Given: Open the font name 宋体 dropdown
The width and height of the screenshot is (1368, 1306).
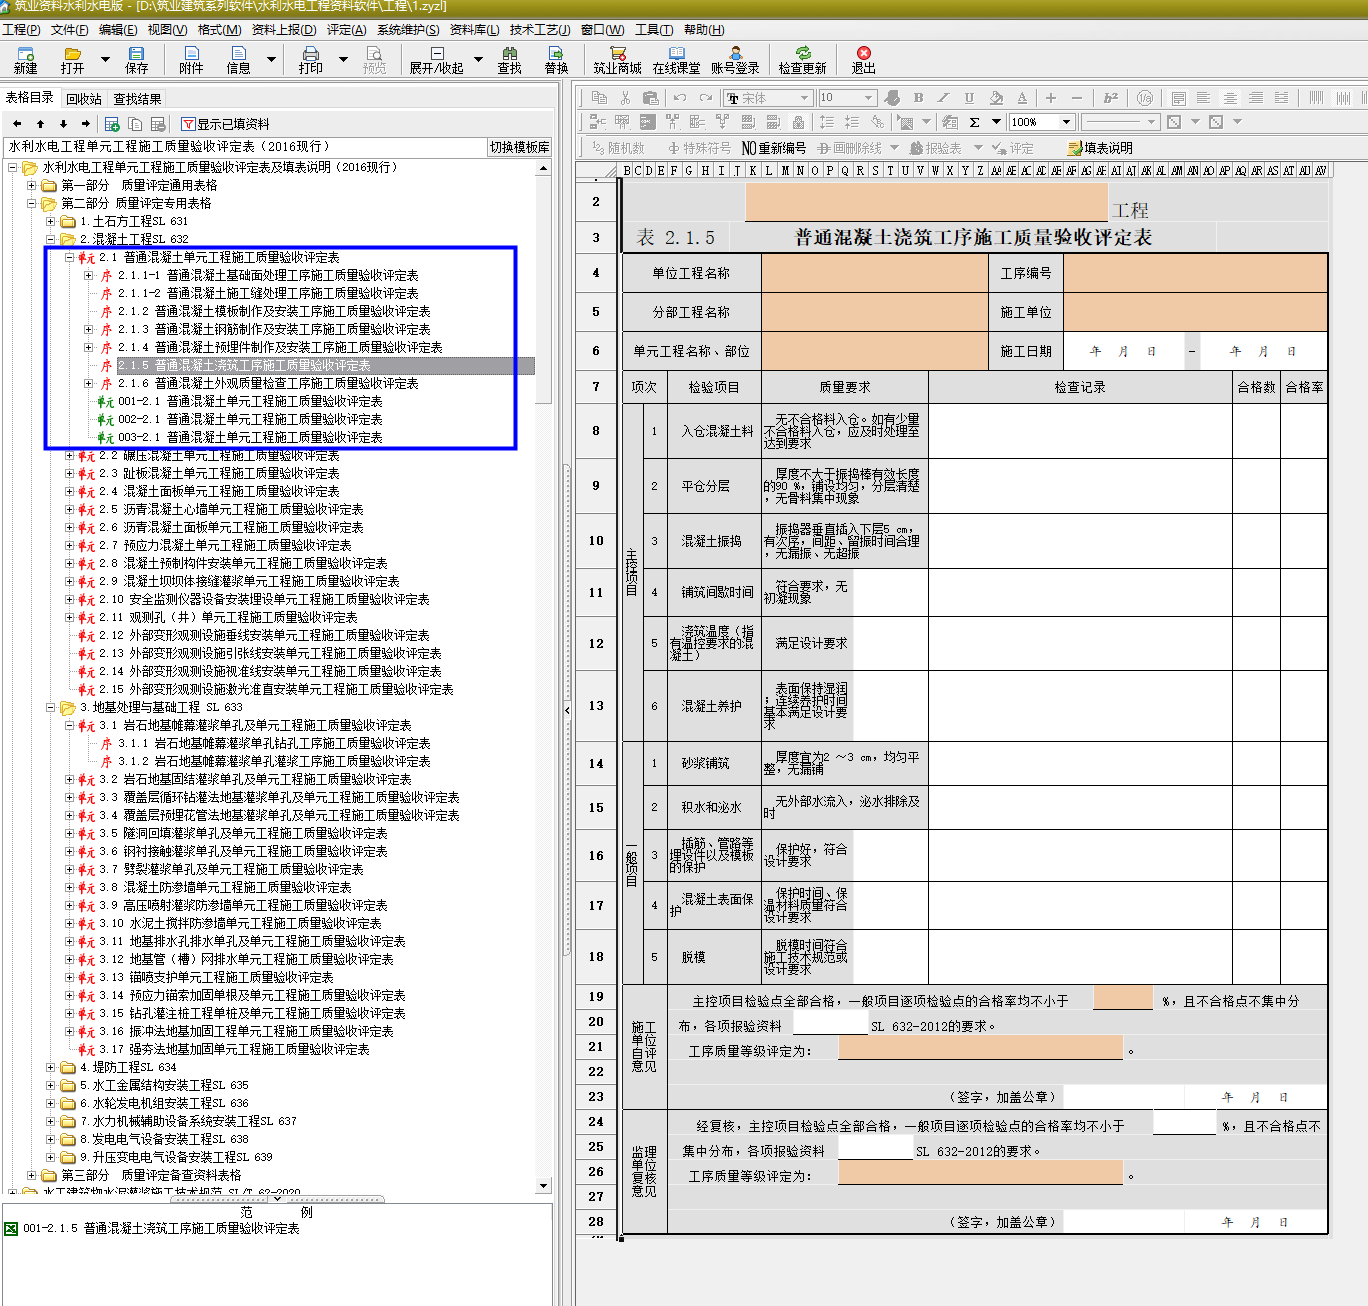Looking at the screenshot, I should click(x=804, y=98).
